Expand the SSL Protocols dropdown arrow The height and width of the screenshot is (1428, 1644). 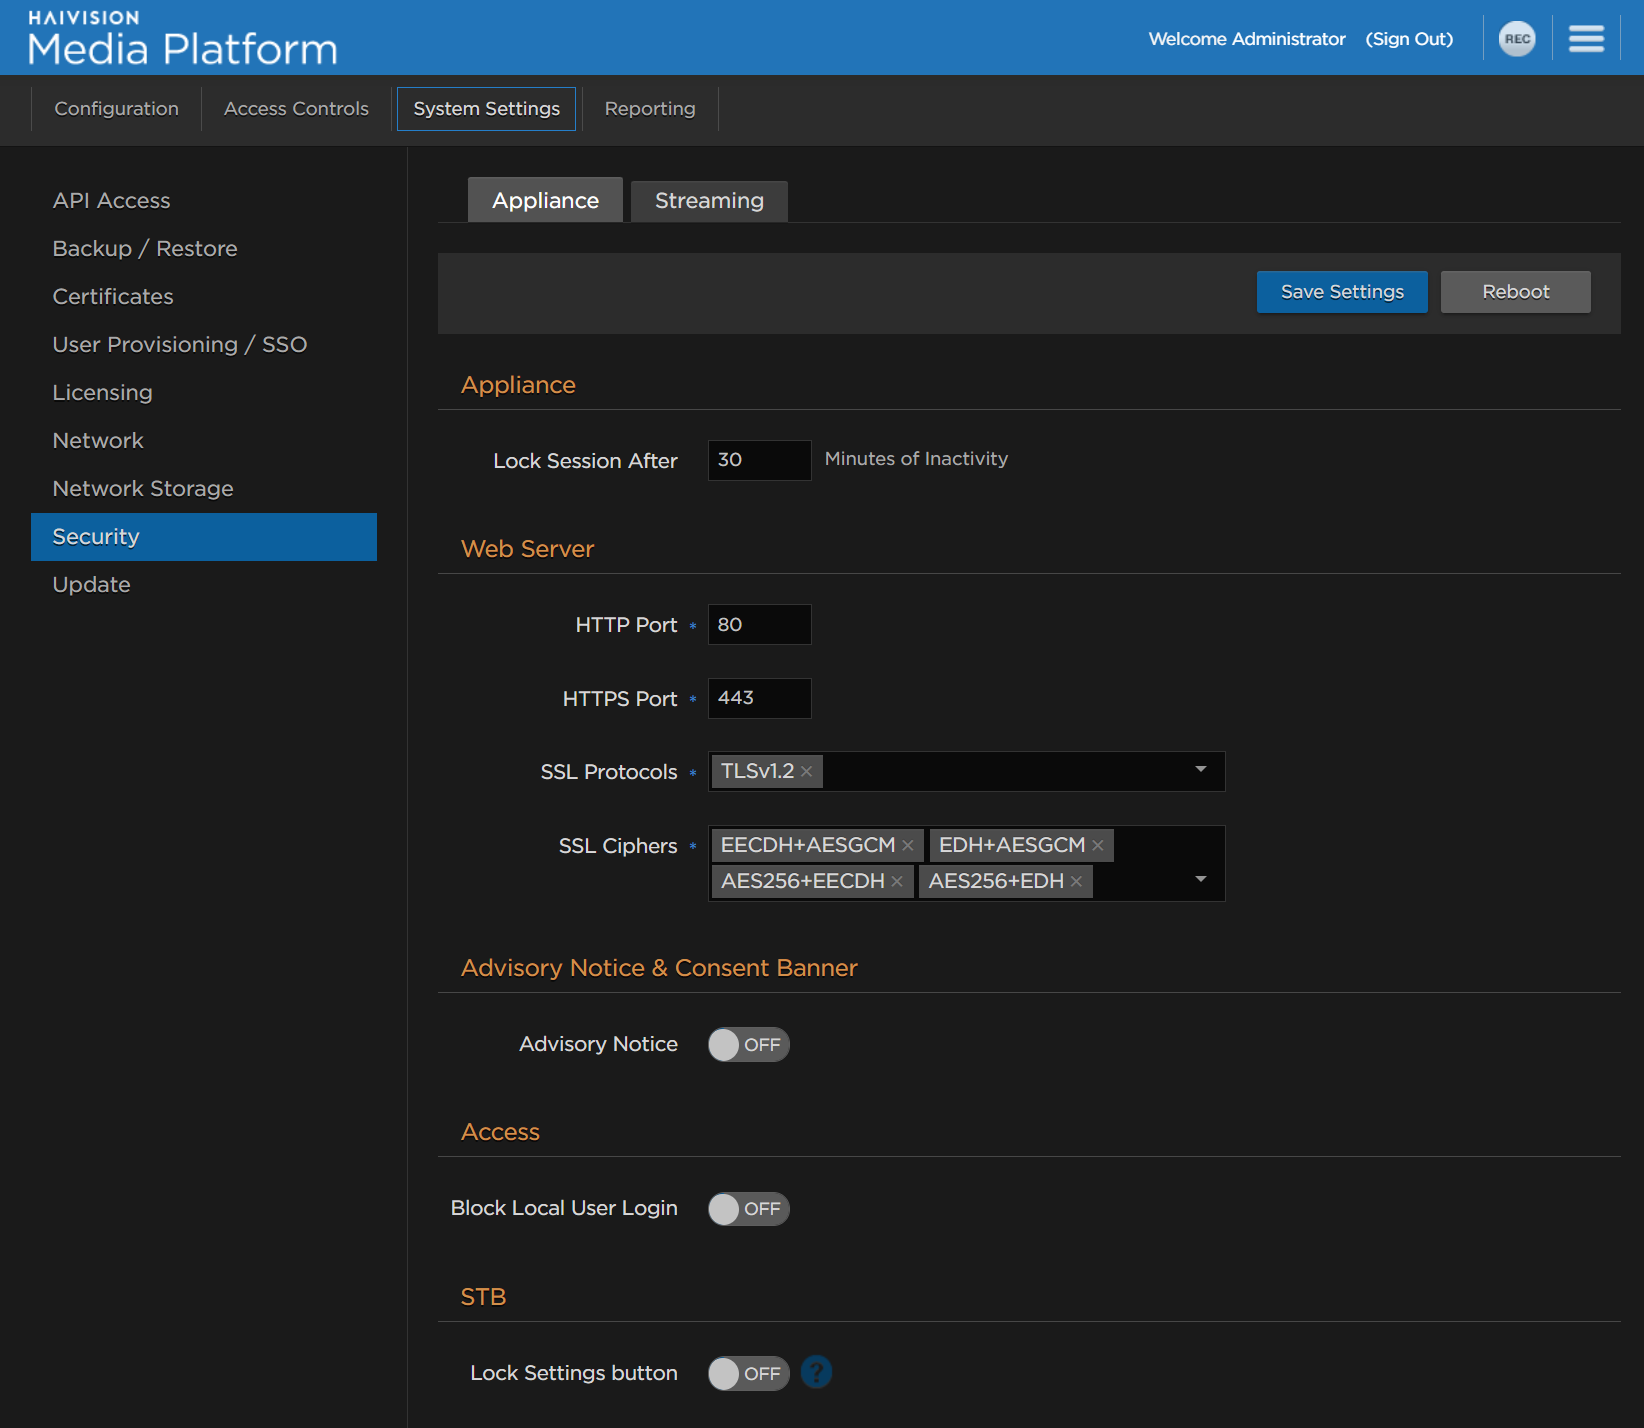[1200, 770]
